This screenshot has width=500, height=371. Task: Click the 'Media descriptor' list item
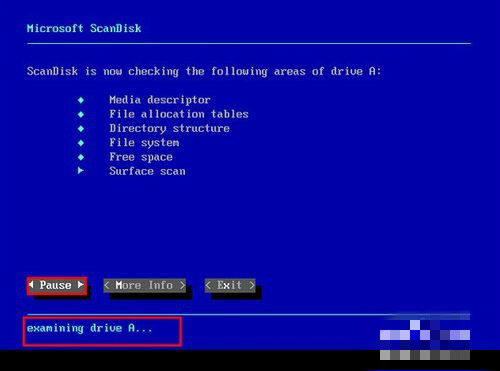tap(160, 100)
